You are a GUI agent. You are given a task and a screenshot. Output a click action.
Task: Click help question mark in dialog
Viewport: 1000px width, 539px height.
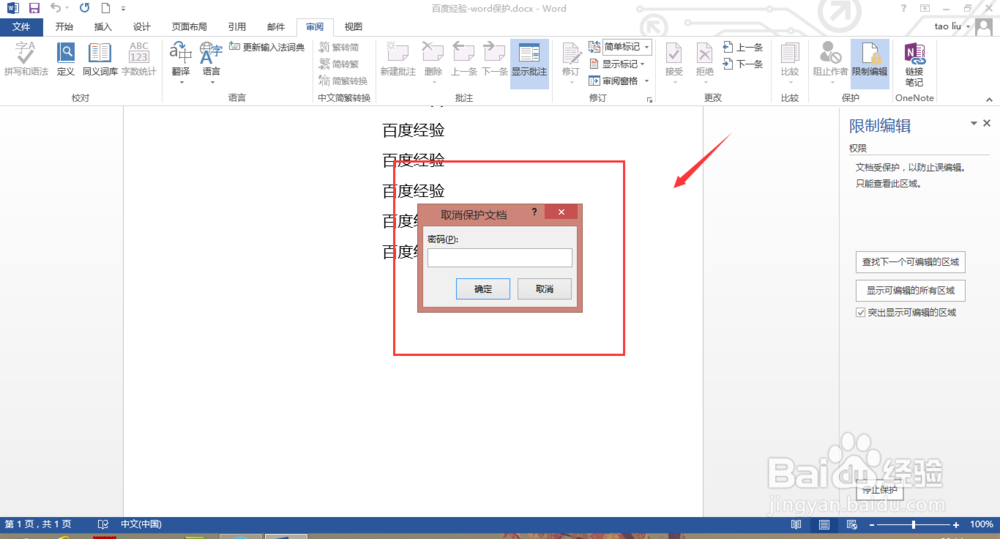534,212
